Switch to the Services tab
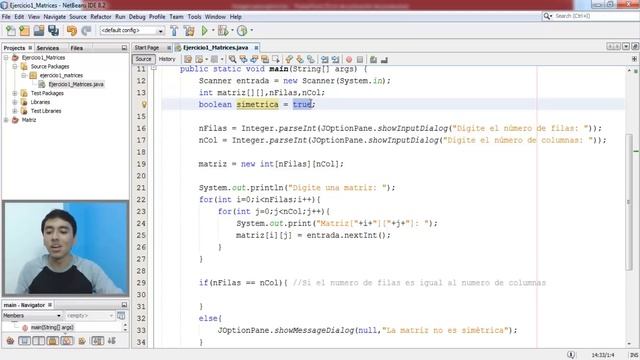 pyautogui.click(x=47, y=48)
